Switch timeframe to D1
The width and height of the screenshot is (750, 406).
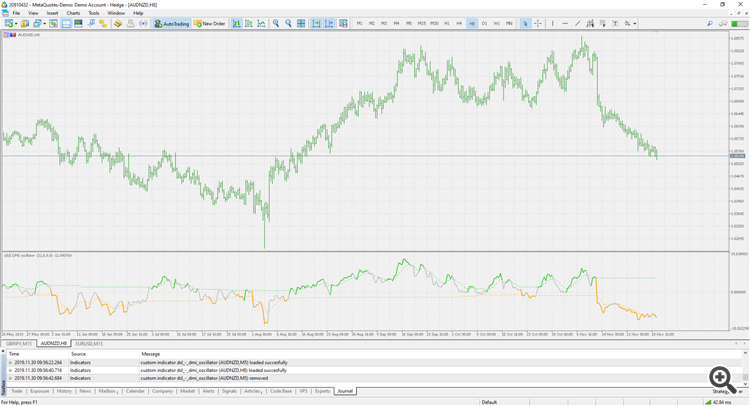pos(484,23)
